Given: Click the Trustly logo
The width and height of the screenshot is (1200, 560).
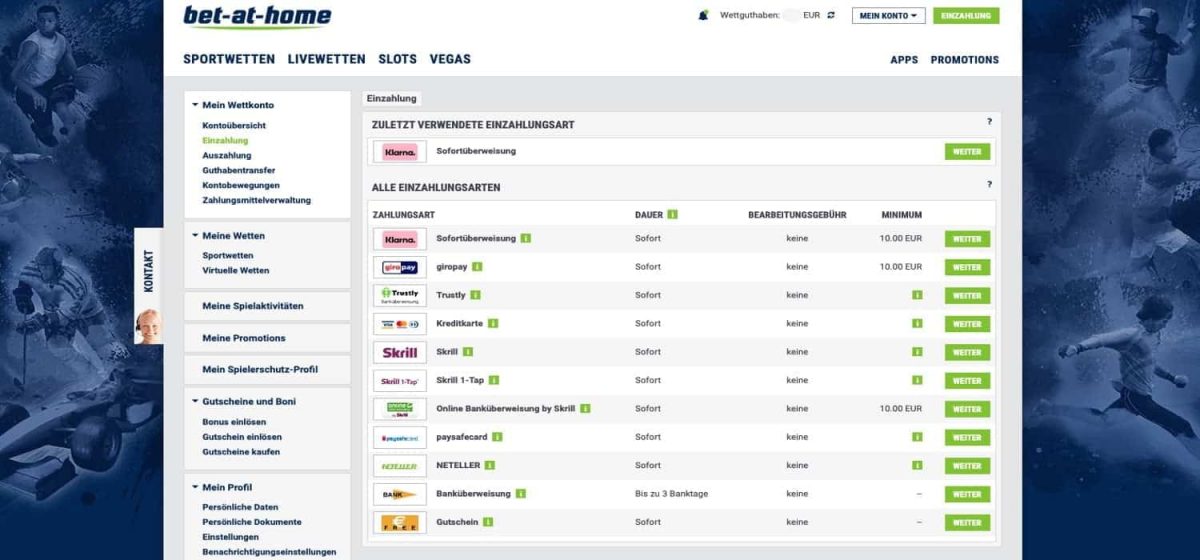Looking at the screenshot, I should [x=400, y=295].
